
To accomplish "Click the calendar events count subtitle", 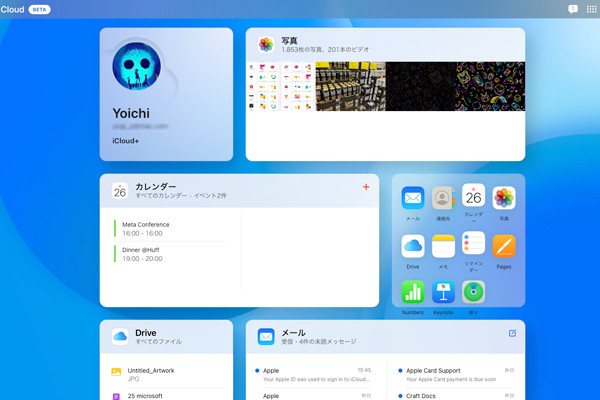I will [181, 196].
